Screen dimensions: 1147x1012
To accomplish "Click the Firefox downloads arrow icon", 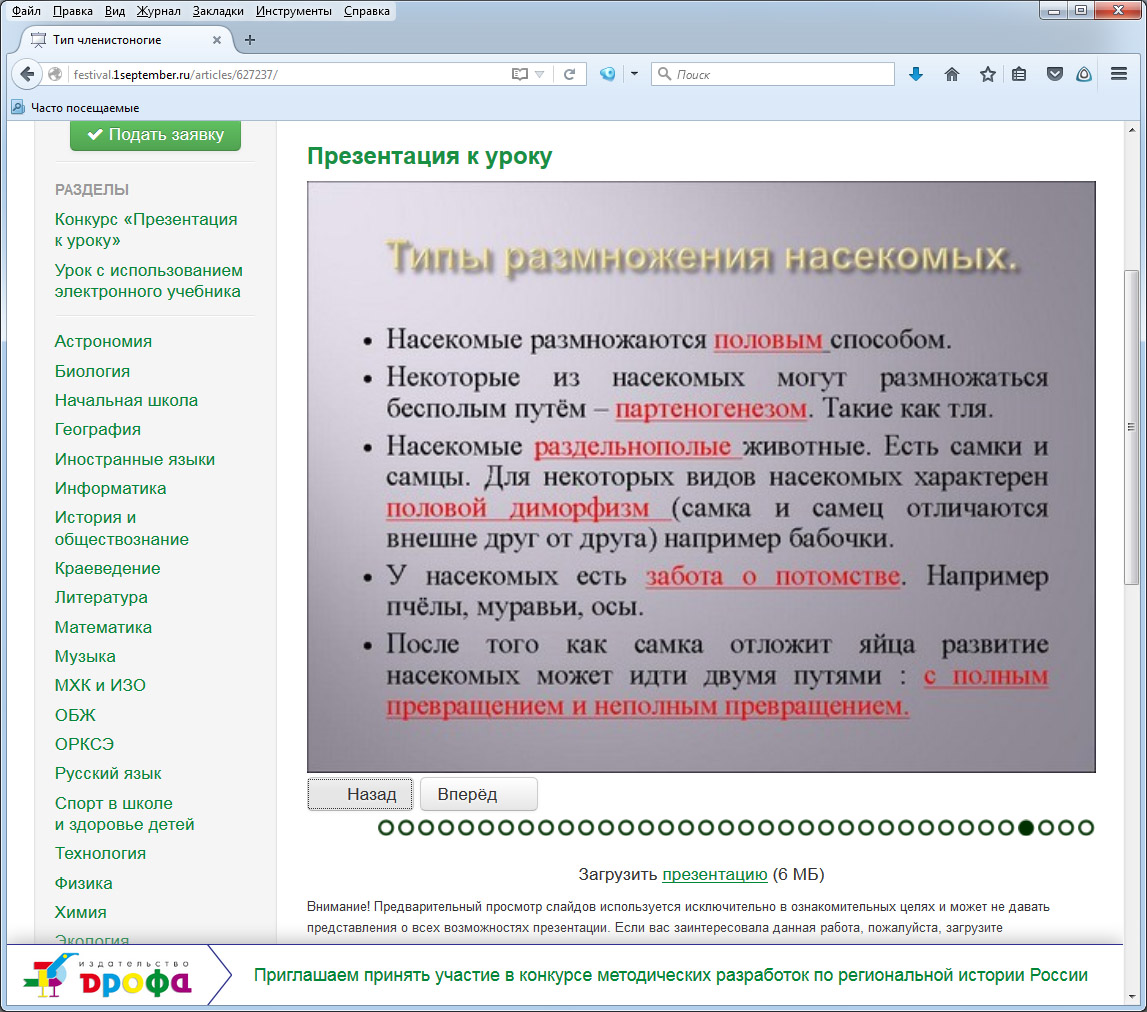I will tap(916, 74).
